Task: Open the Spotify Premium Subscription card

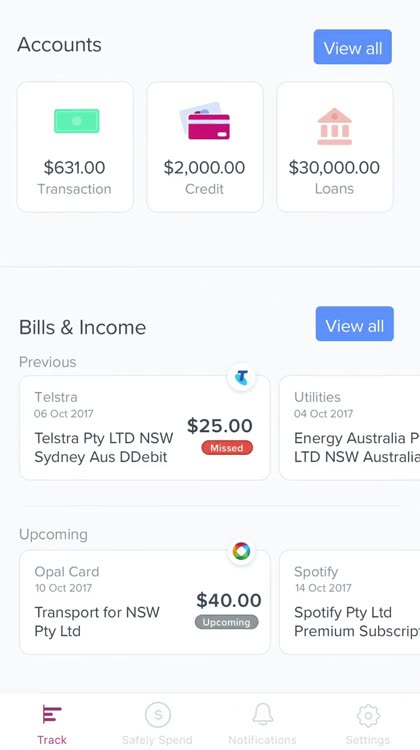Action: 350,602
